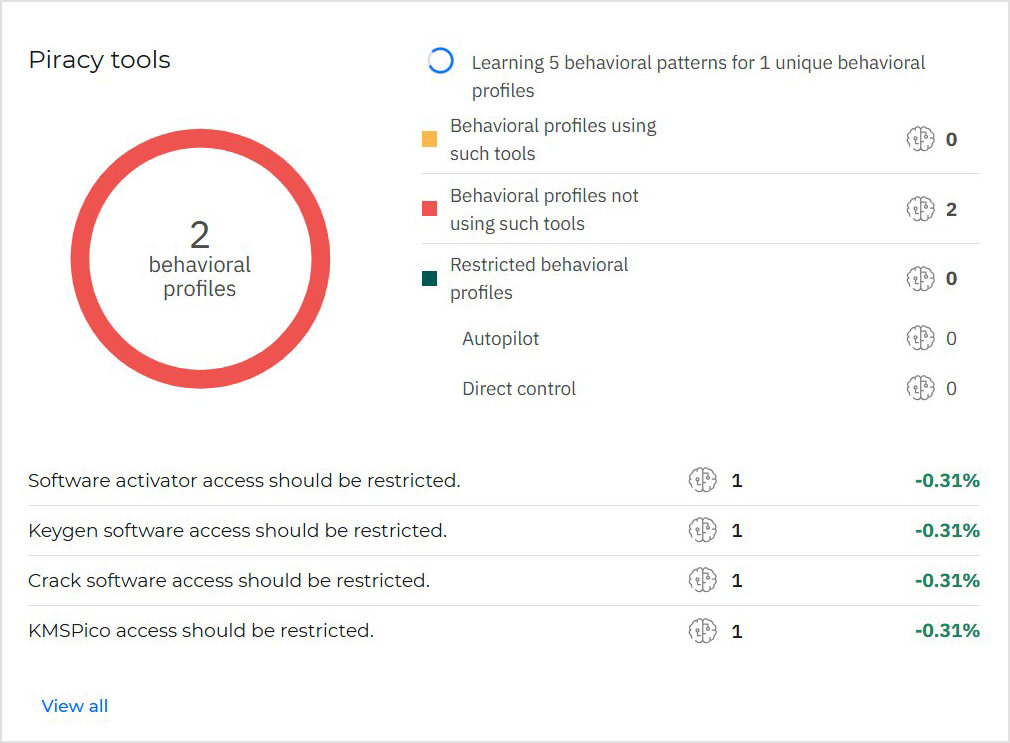Click the Piracy tools widget title
1010x743 pixels.
99,60
